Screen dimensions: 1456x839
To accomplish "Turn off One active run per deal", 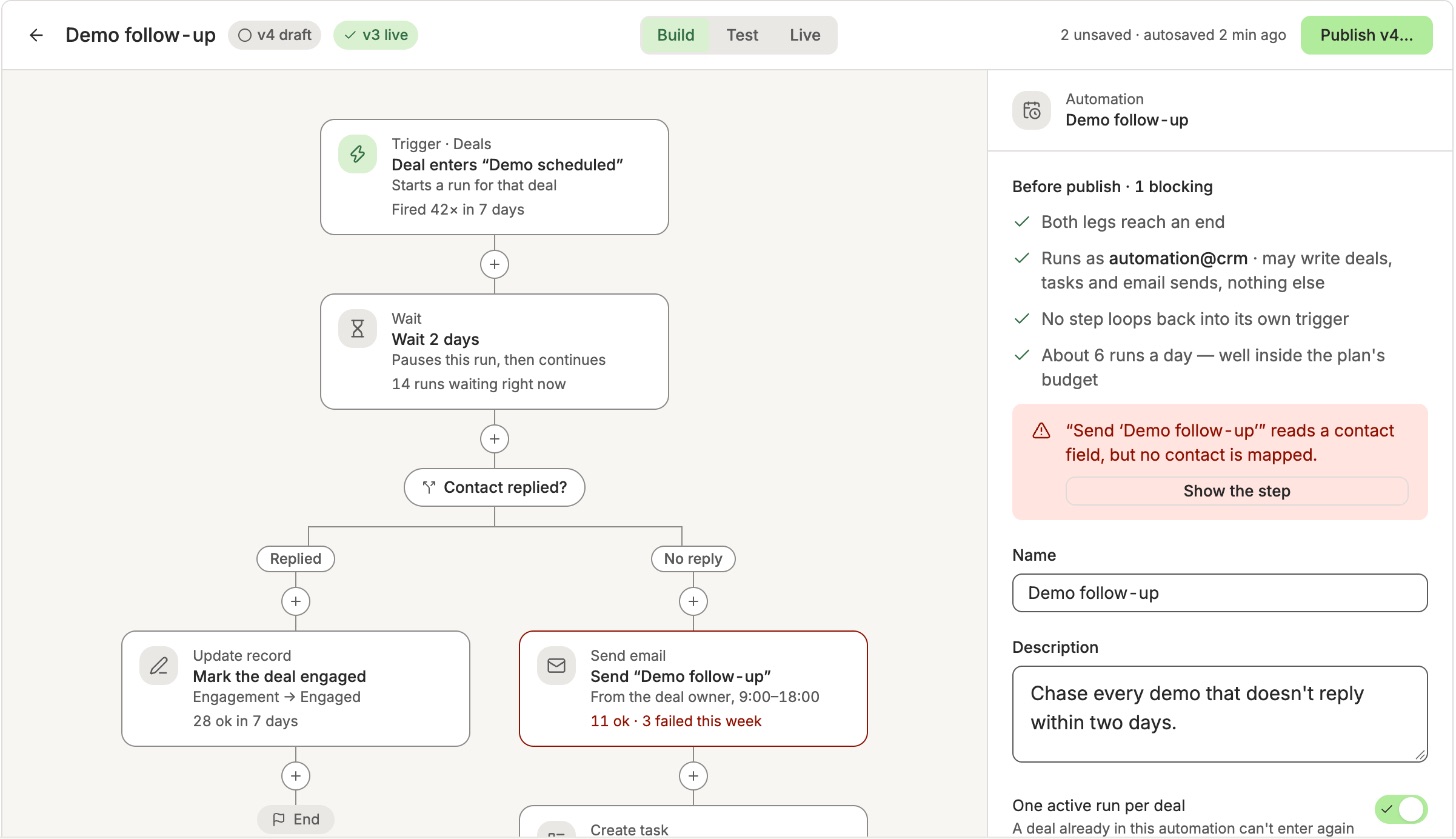I will [1401, 808].
